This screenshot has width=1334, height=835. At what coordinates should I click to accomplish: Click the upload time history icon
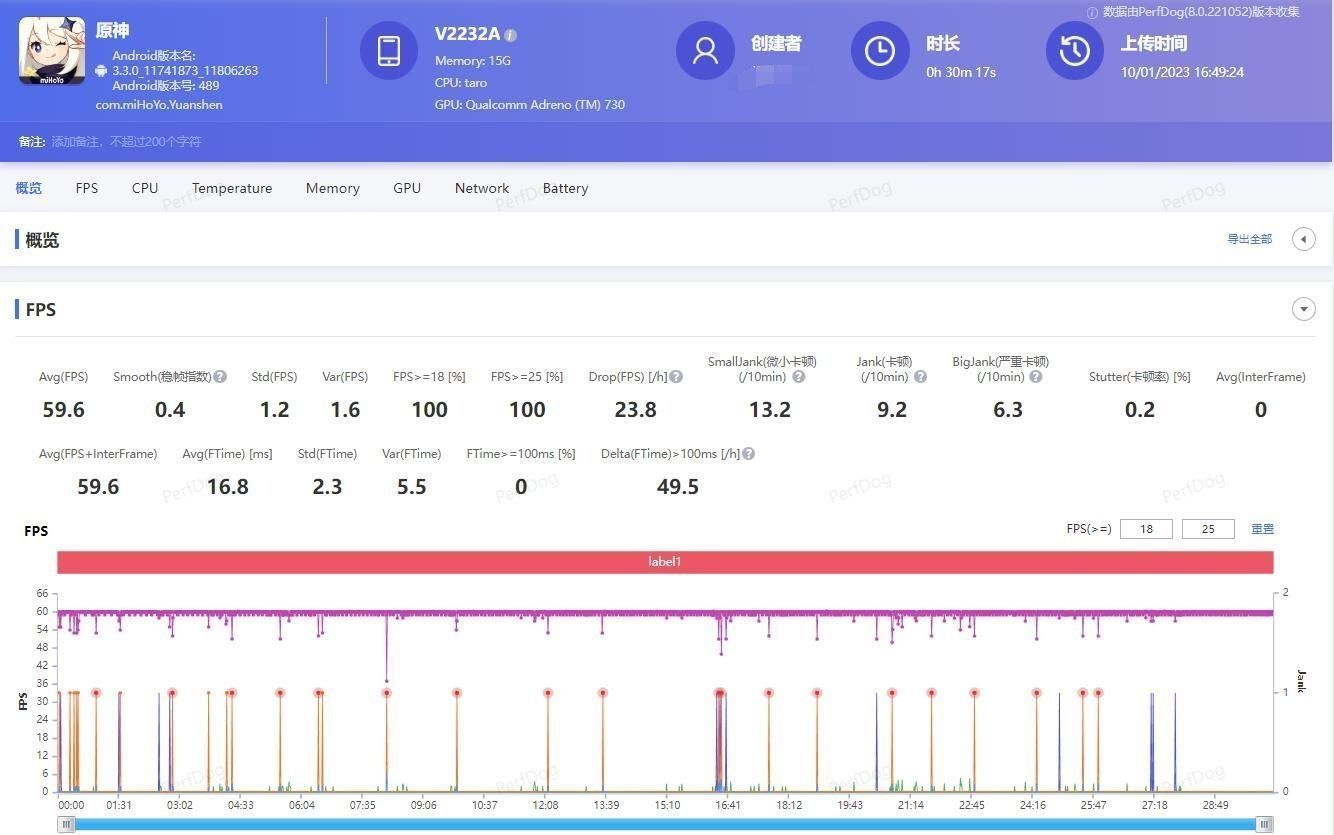pyautogui.click(x=1075, y=51)
